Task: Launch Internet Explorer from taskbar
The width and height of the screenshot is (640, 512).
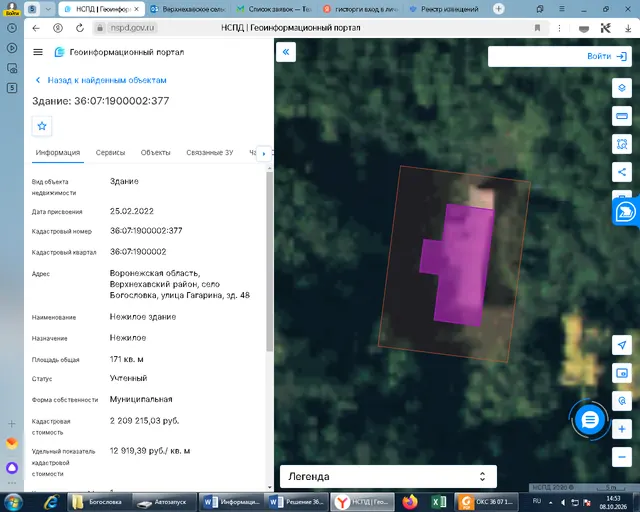Action: (x=51, y=502)
